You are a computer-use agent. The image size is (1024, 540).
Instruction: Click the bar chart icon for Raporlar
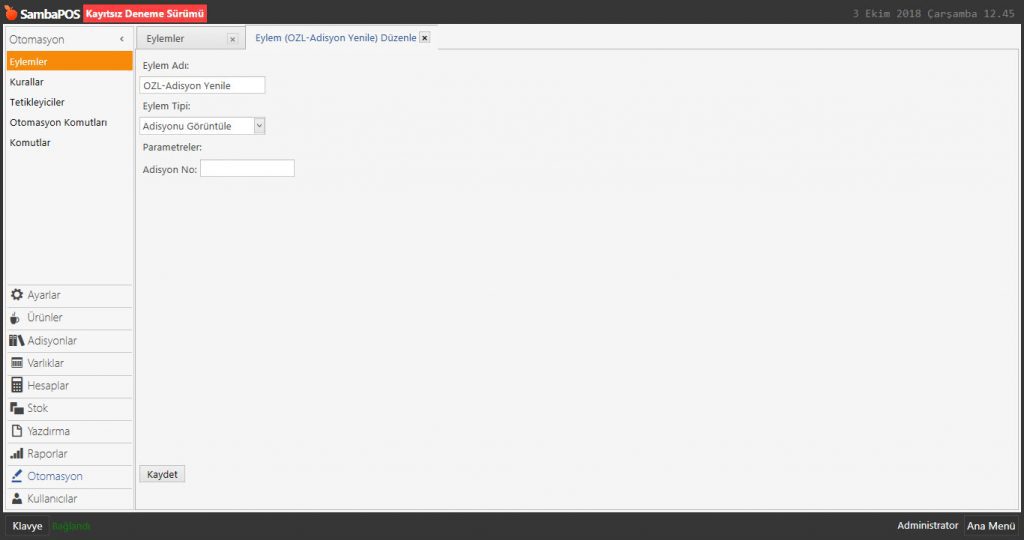[x=17, y=453]
